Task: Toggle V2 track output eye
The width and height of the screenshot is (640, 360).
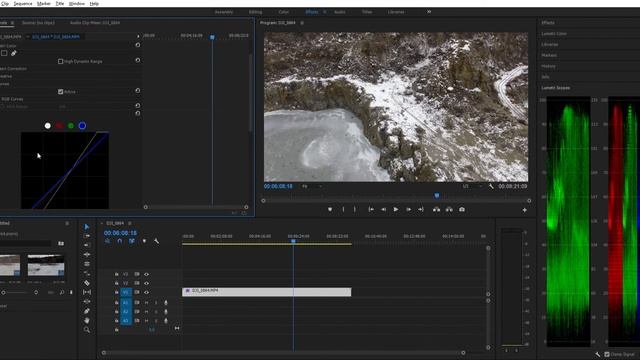Action: coord(146,283)
